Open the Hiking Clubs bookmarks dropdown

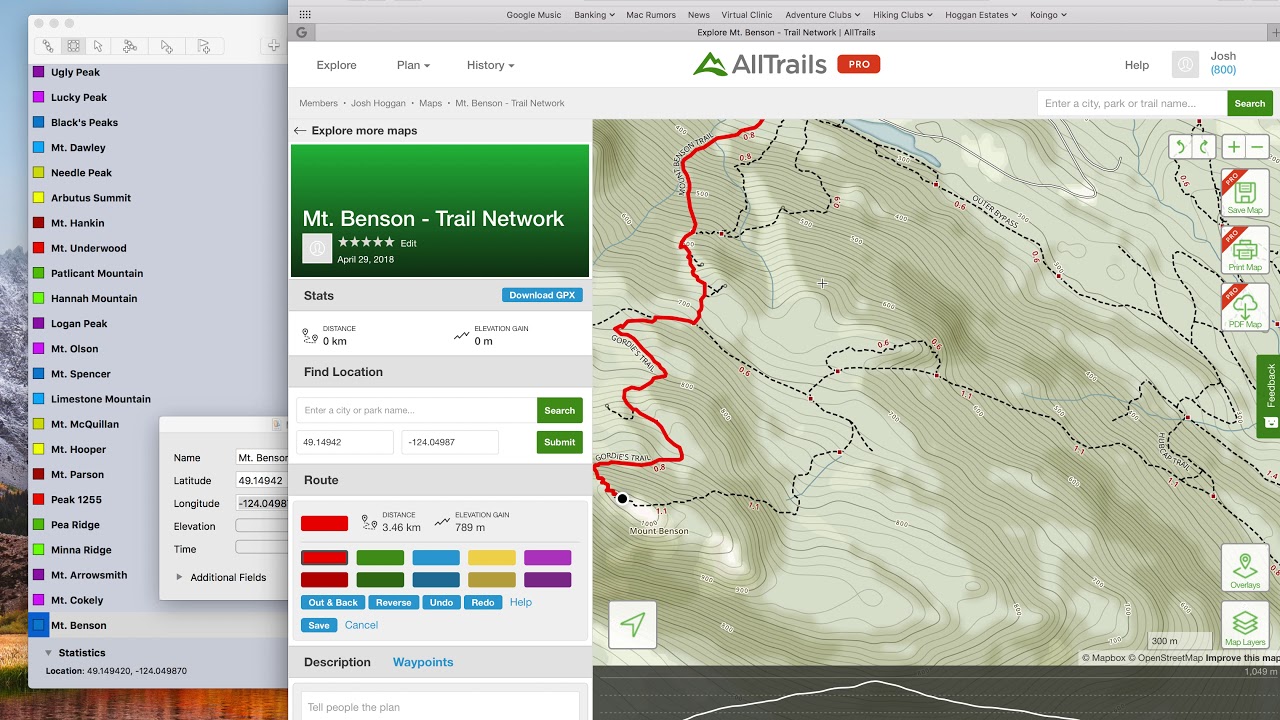(x=902, y=15)
